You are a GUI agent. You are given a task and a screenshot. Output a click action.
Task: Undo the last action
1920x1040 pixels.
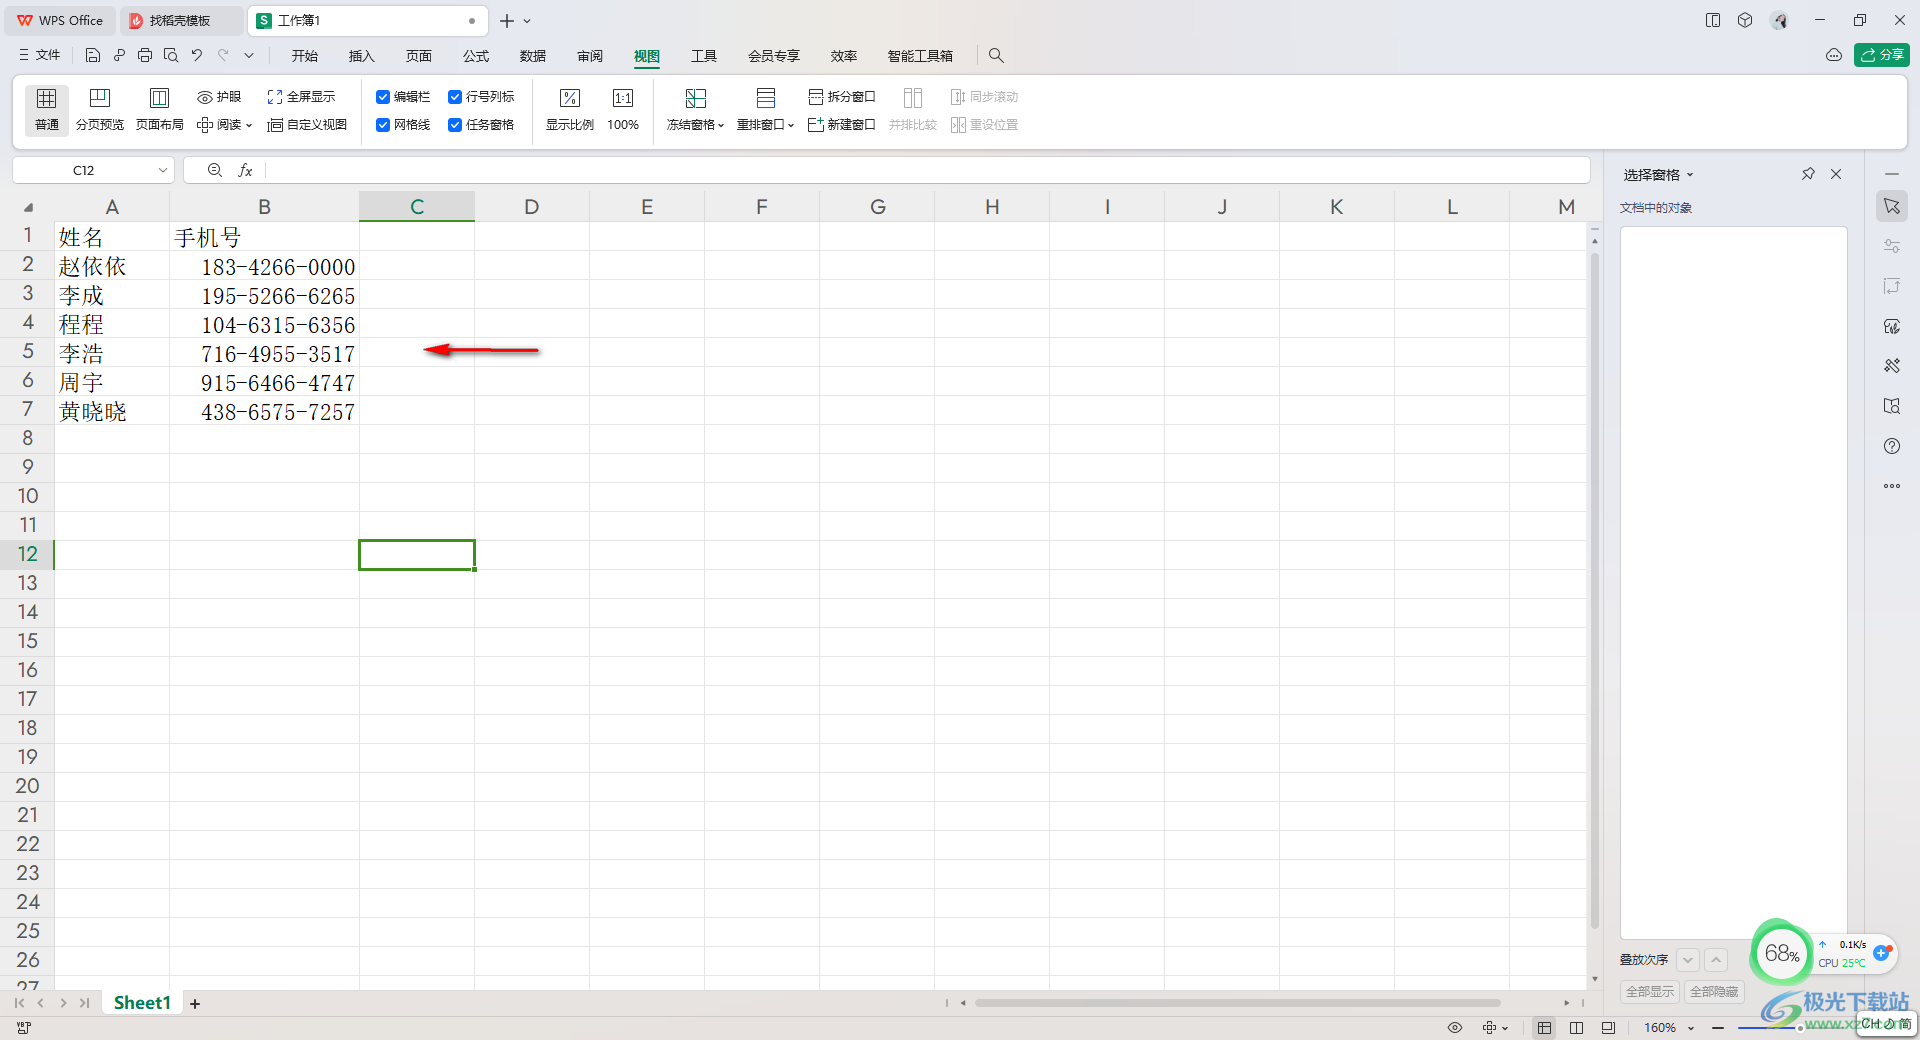[197, 55]
